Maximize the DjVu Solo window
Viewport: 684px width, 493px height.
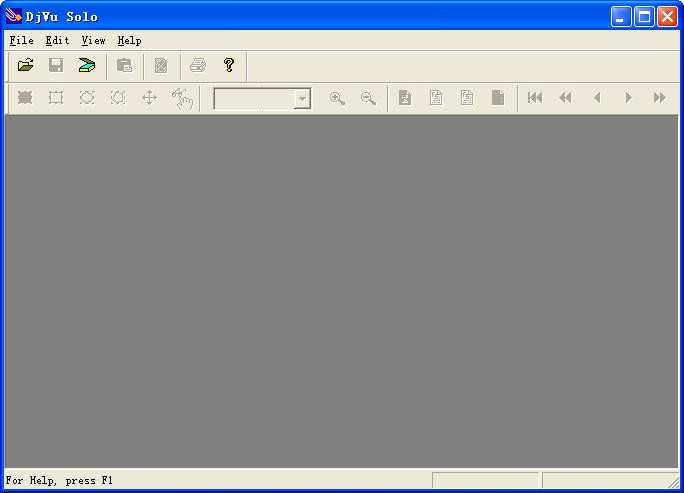[644, 17]
